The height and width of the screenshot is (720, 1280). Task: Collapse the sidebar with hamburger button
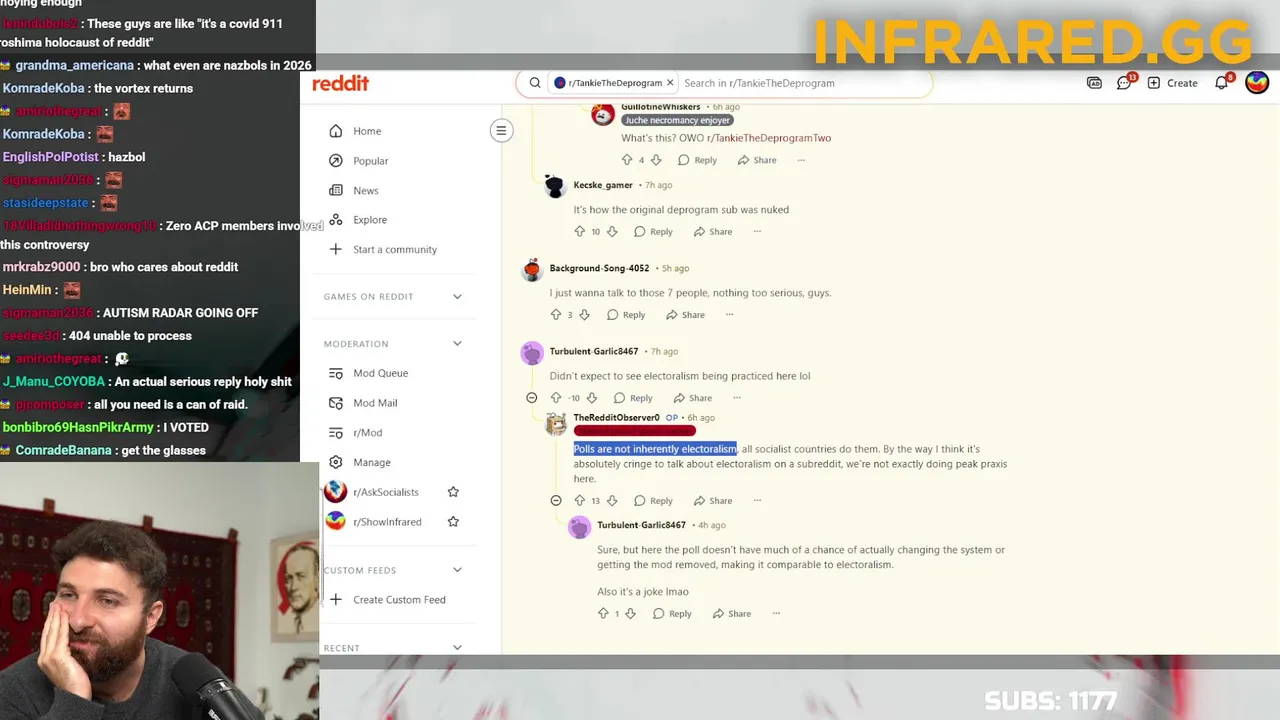coord(501,130)
